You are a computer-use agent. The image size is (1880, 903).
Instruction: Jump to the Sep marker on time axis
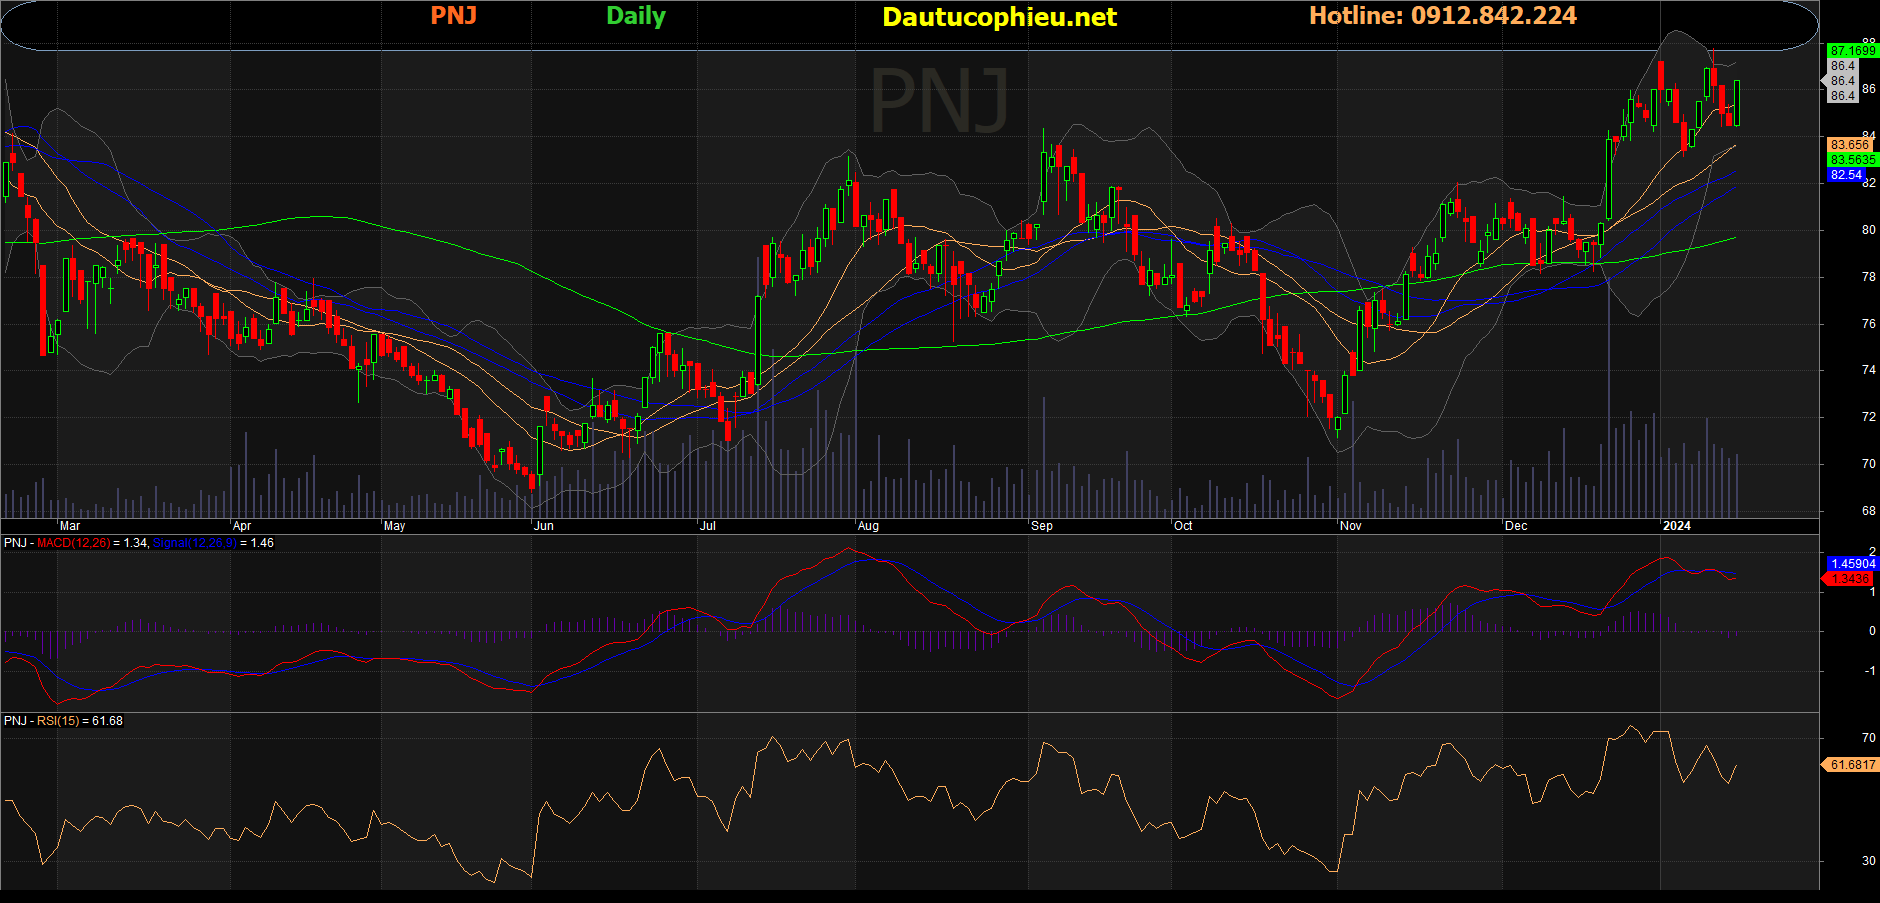click(x=1042, y=526)
